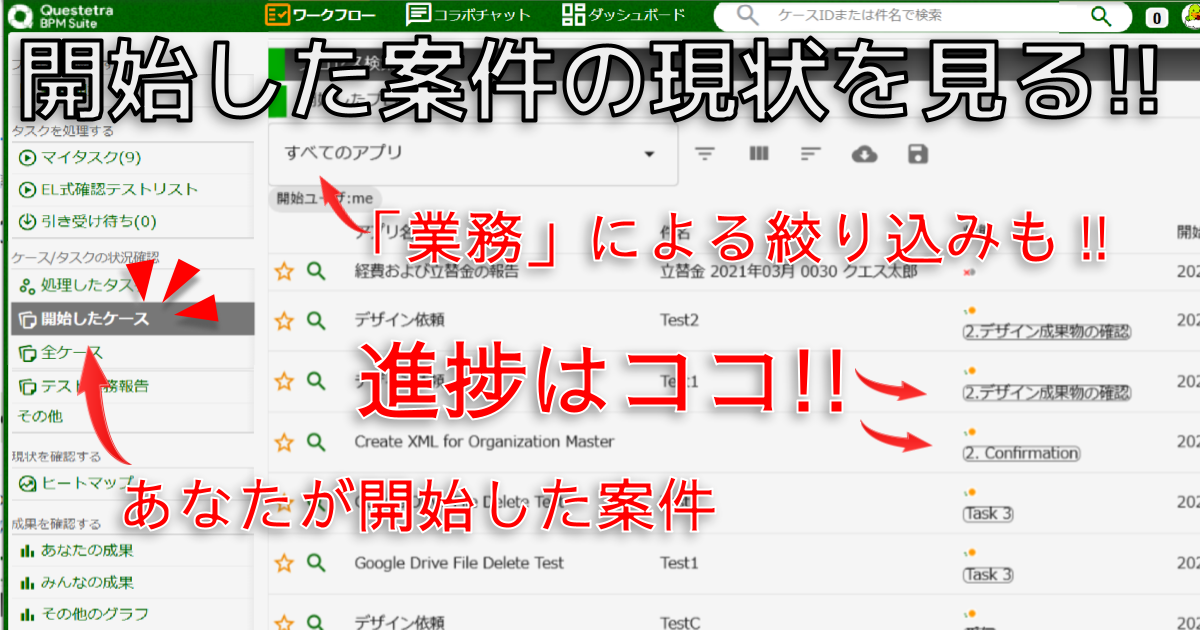Click the その他のグラフ bar chart icon
The height and width of the screenshot is (630, 1200).
[x=27, y=613]
